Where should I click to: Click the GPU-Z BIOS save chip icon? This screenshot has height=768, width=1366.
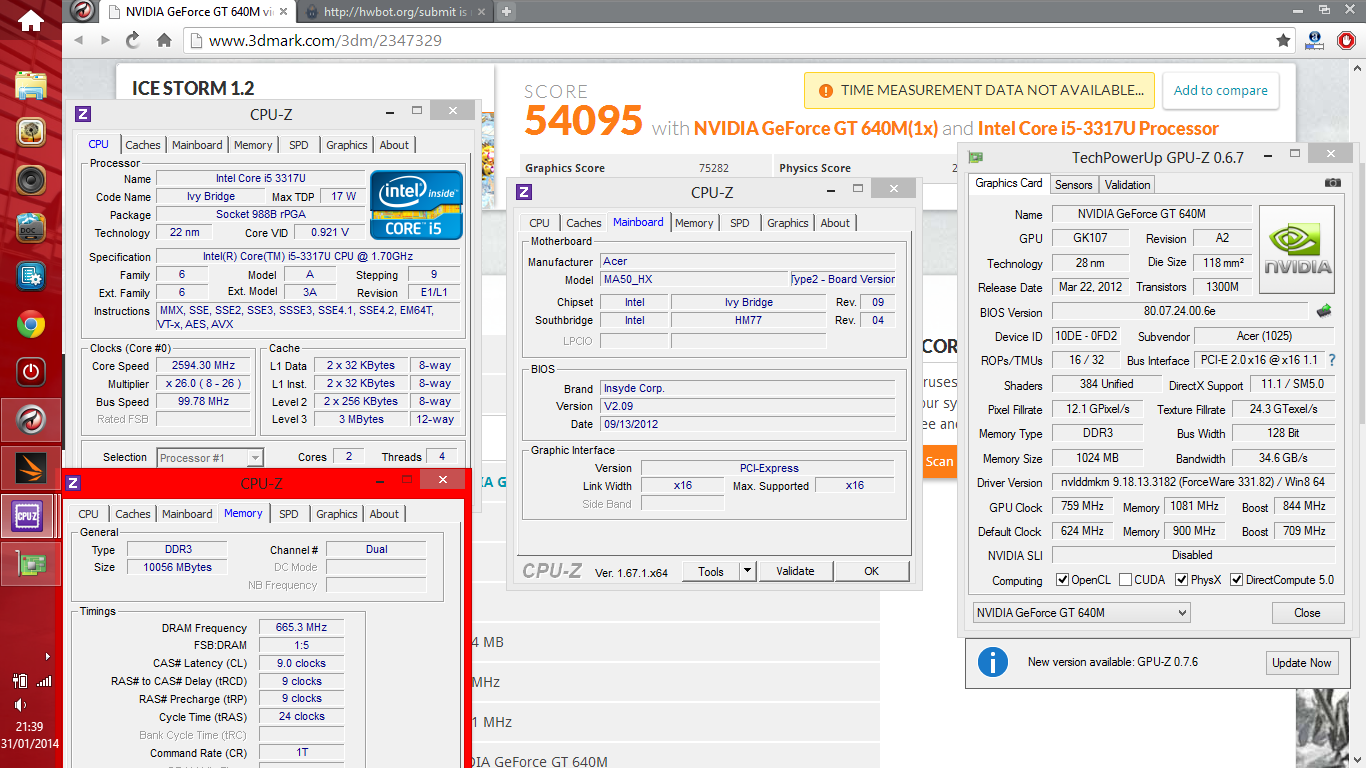1324,311
